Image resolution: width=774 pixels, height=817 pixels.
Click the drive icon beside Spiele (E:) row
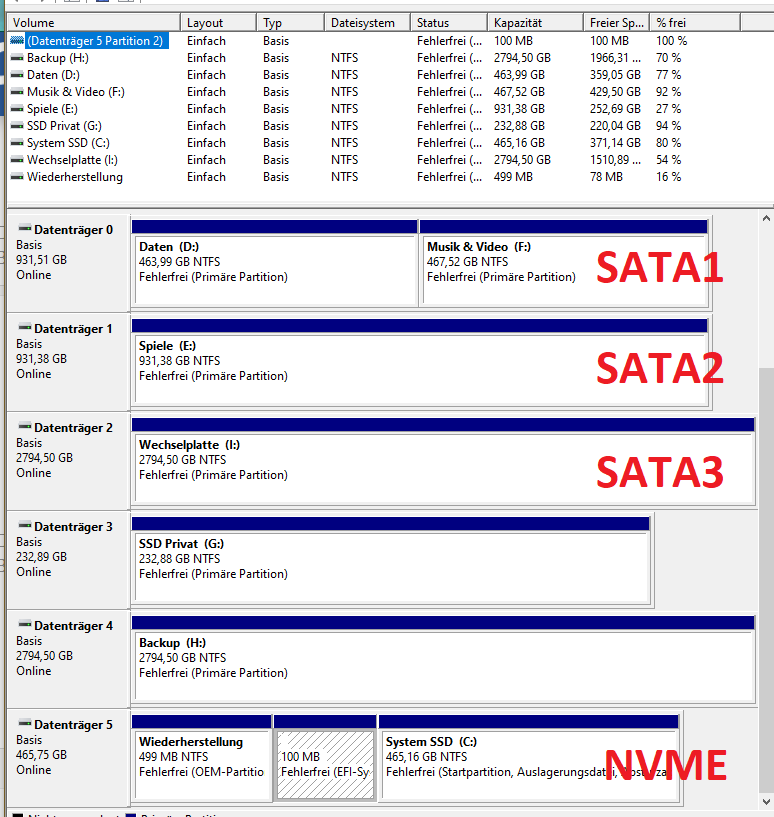pos(17,109)
